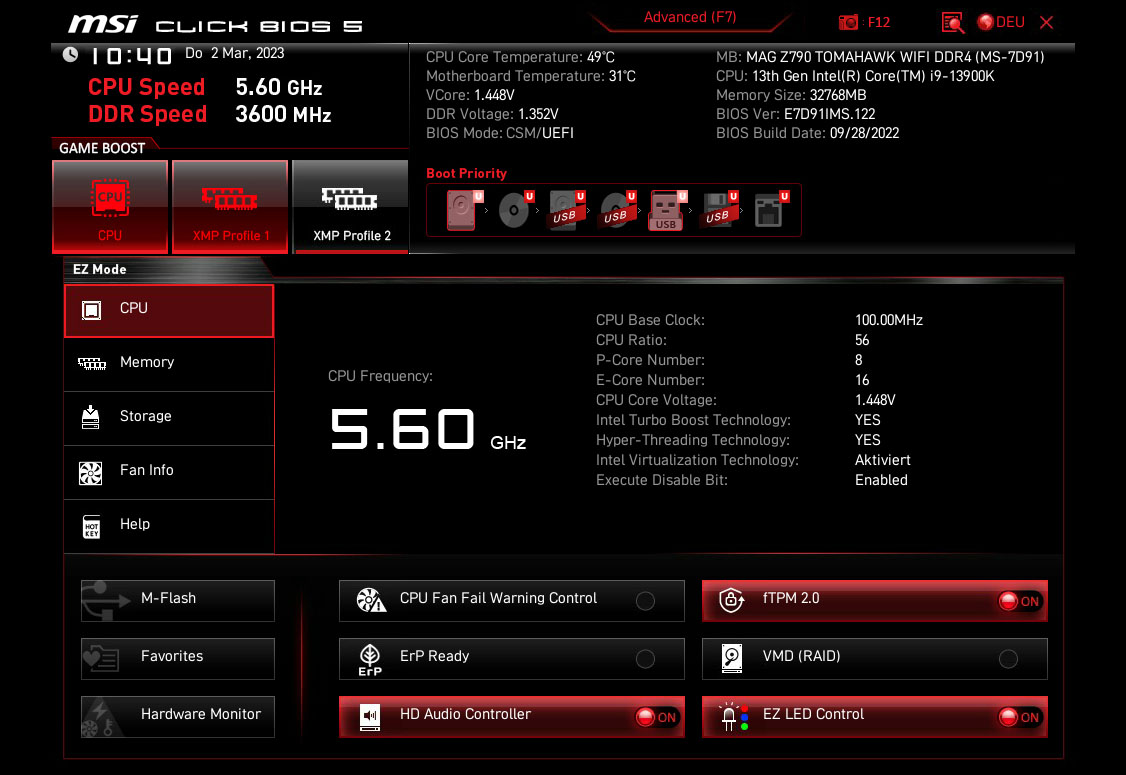This screenshot has width=1126, height=775.
Task: Click the Storage drive sidebar icon
Action: [x=90, y=417]
